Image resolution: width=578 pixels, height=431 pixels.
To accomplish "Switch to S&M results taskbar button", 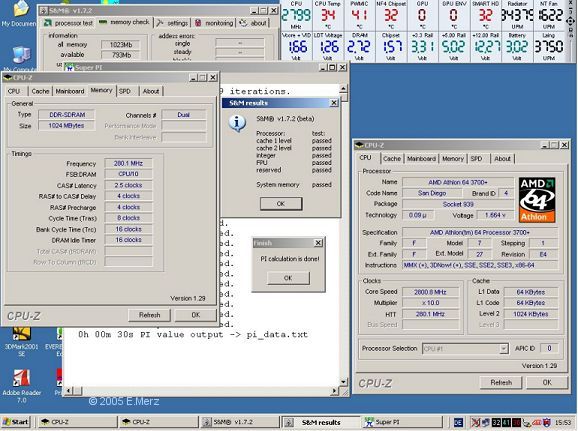I will click(x=321, y=422).
